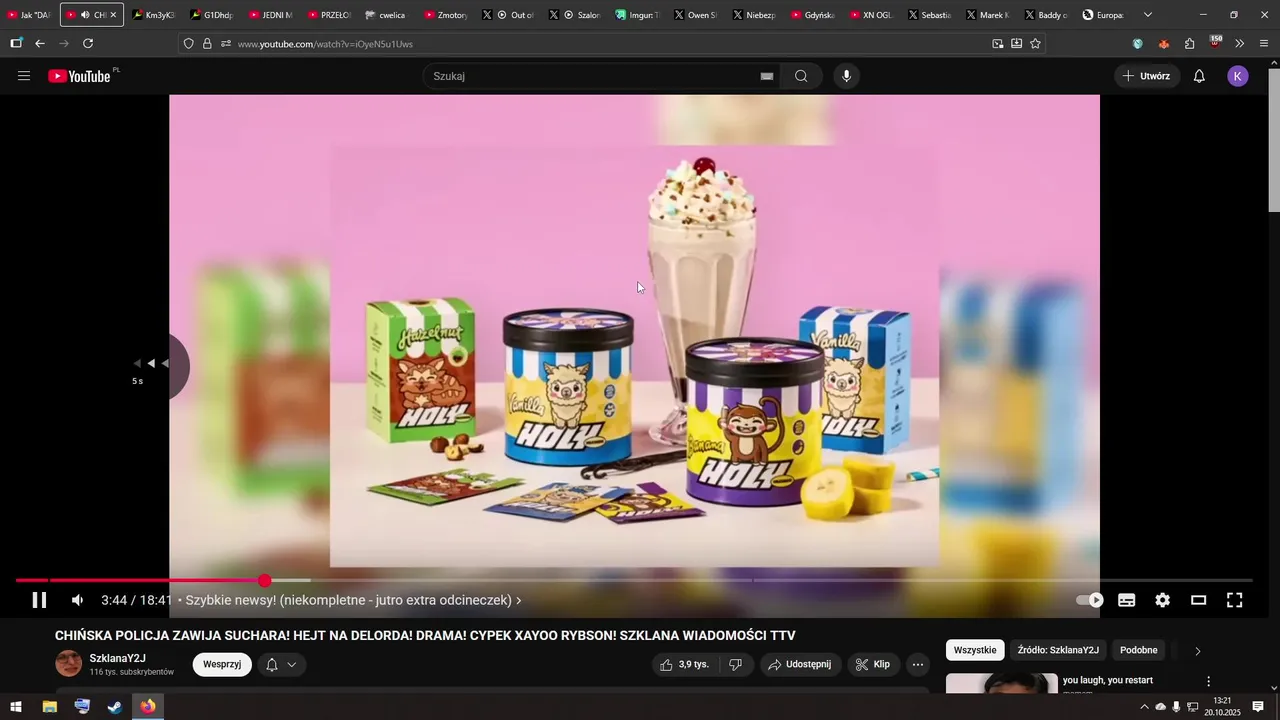Select the Podobne filter chip
The width and height of the screenshot is (1280, 720).
click(1139, 650)
